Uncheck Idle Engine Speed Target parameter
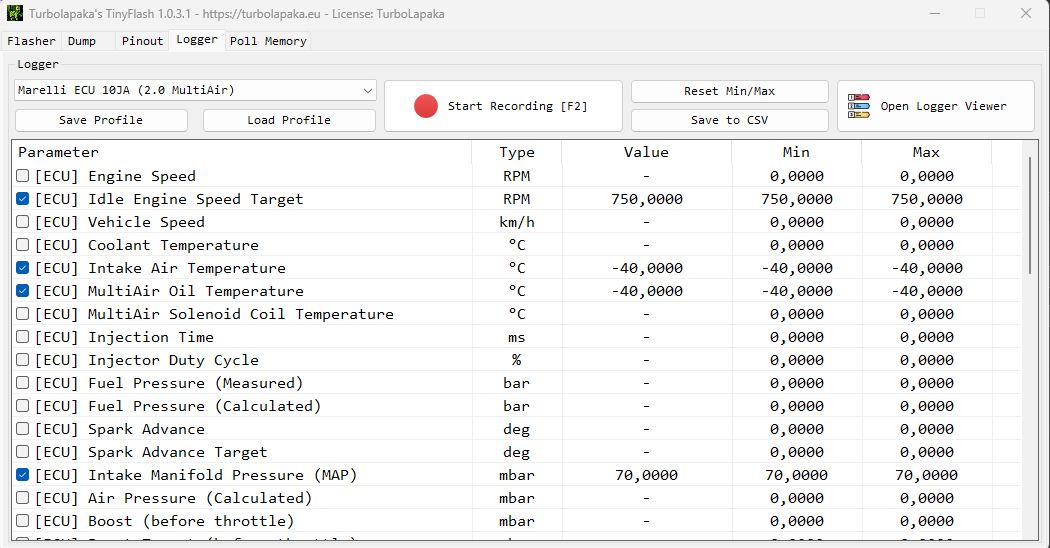Viewport: 1050px width, 548px height. pos(23,199)
